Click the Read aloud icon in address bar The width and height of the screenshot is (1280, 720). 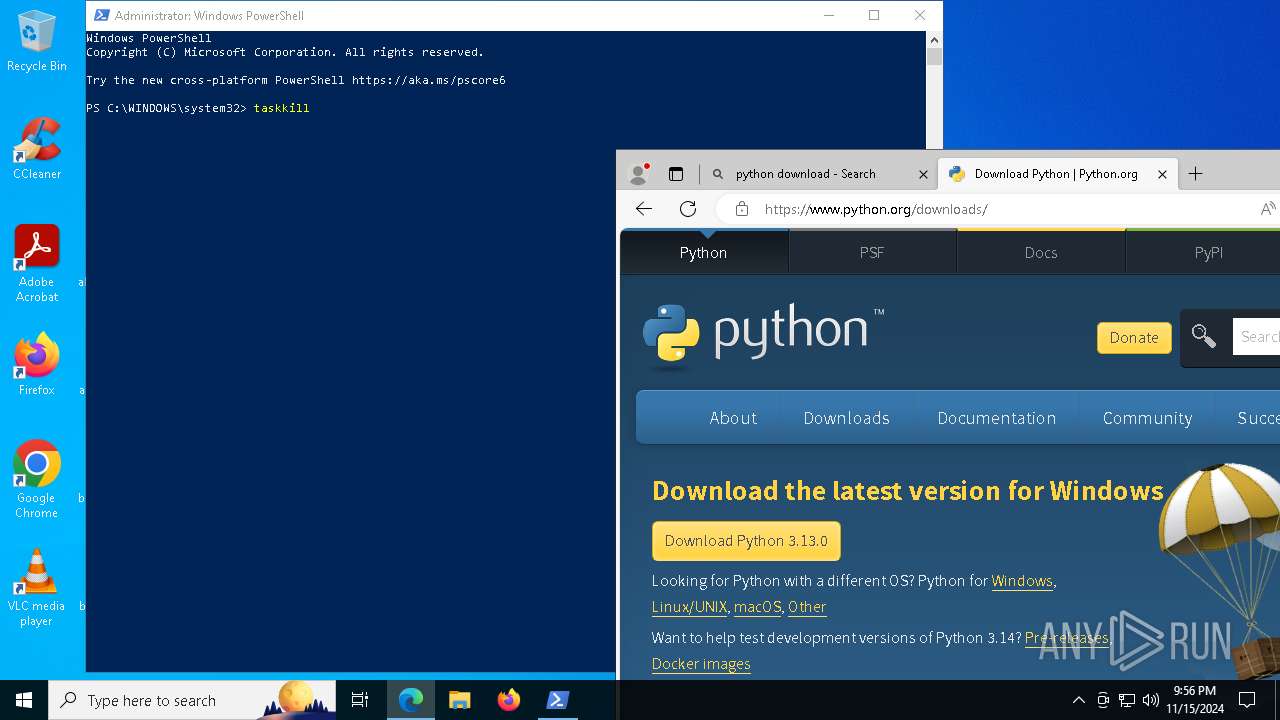(x=1267, y=209)
